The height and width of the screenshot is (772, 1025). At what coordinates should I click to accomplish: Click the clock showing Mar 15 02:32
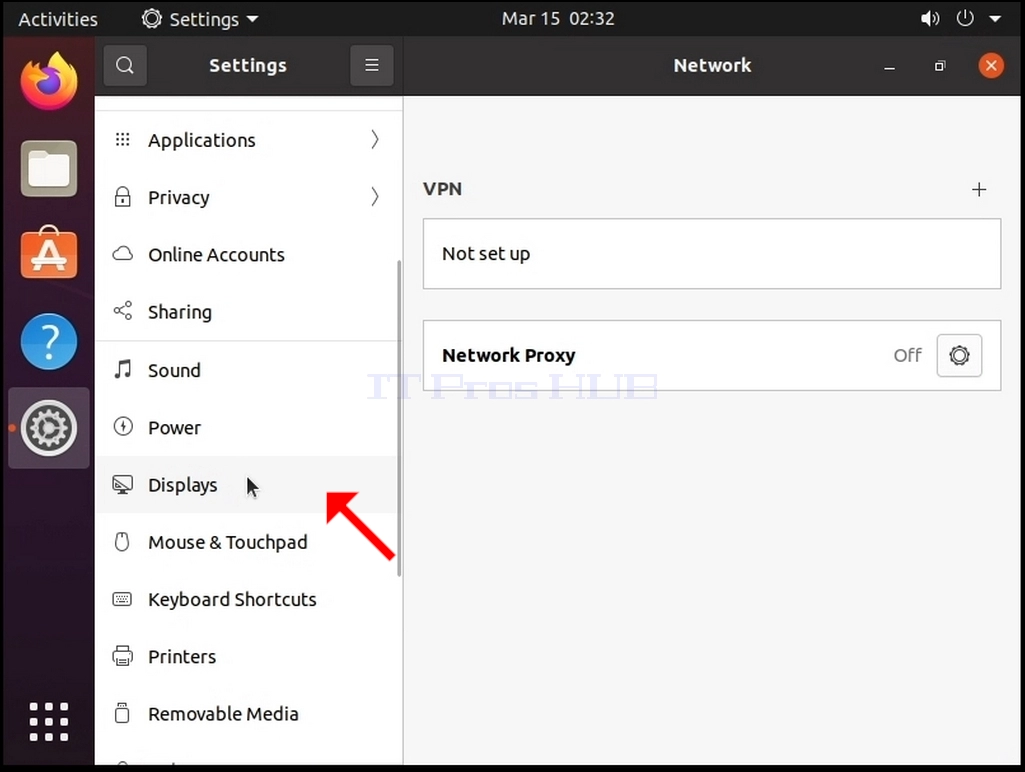558,19
